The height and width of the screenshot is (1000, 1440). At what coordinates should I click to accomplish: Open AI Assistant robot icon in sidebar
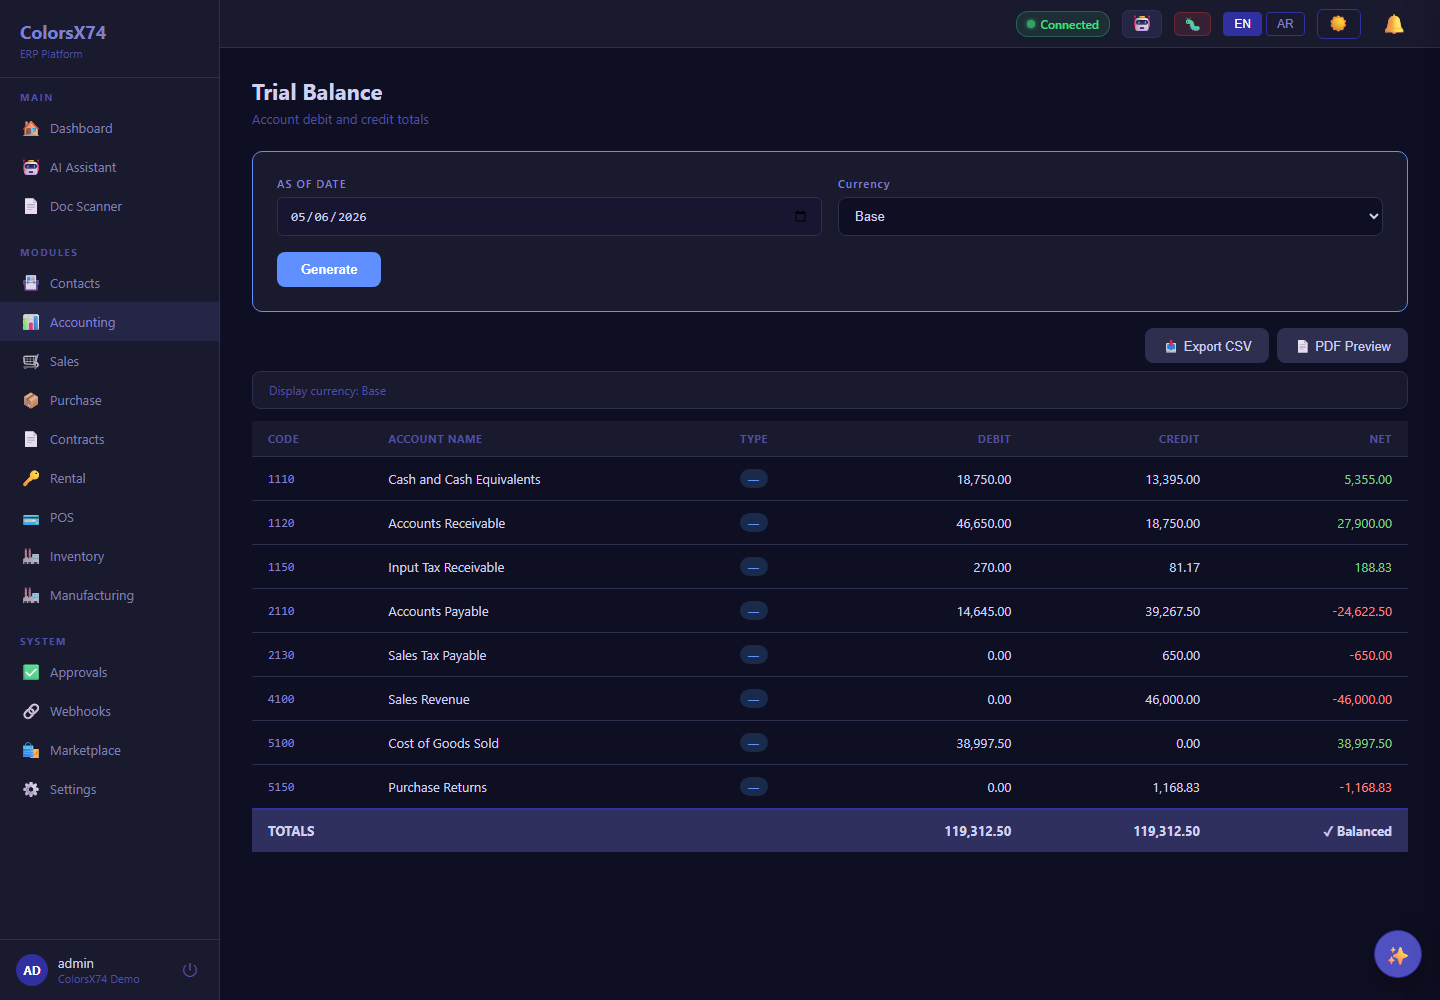click(31, 167)
